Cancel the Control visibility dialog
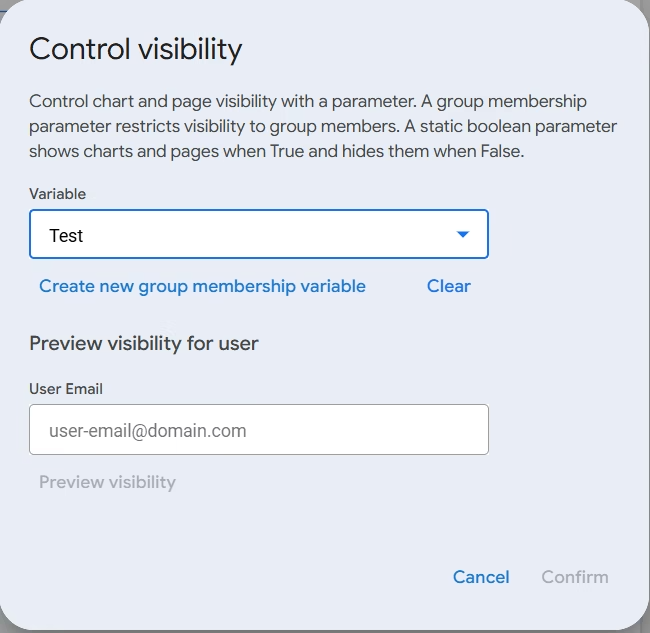The width and height of the screenshot is (650, 633). pos(481,577)
